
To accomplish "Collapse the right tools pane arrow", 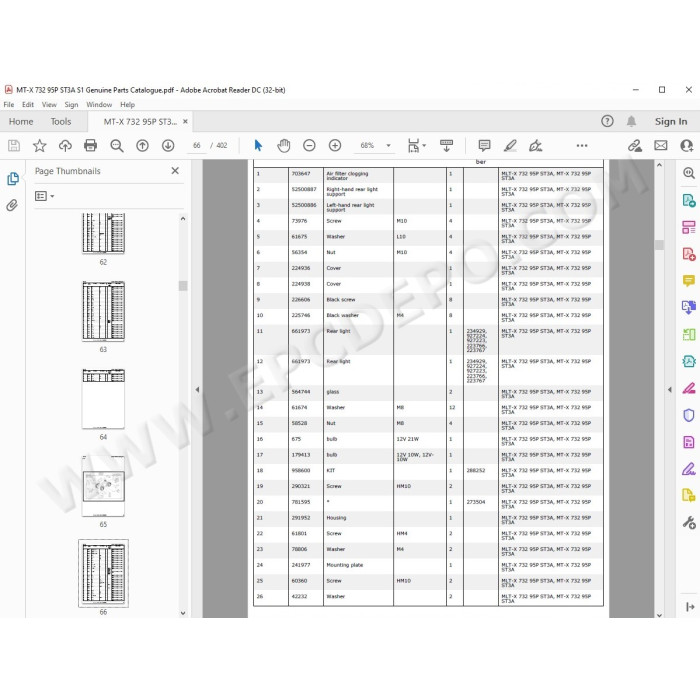I will 669,389.
